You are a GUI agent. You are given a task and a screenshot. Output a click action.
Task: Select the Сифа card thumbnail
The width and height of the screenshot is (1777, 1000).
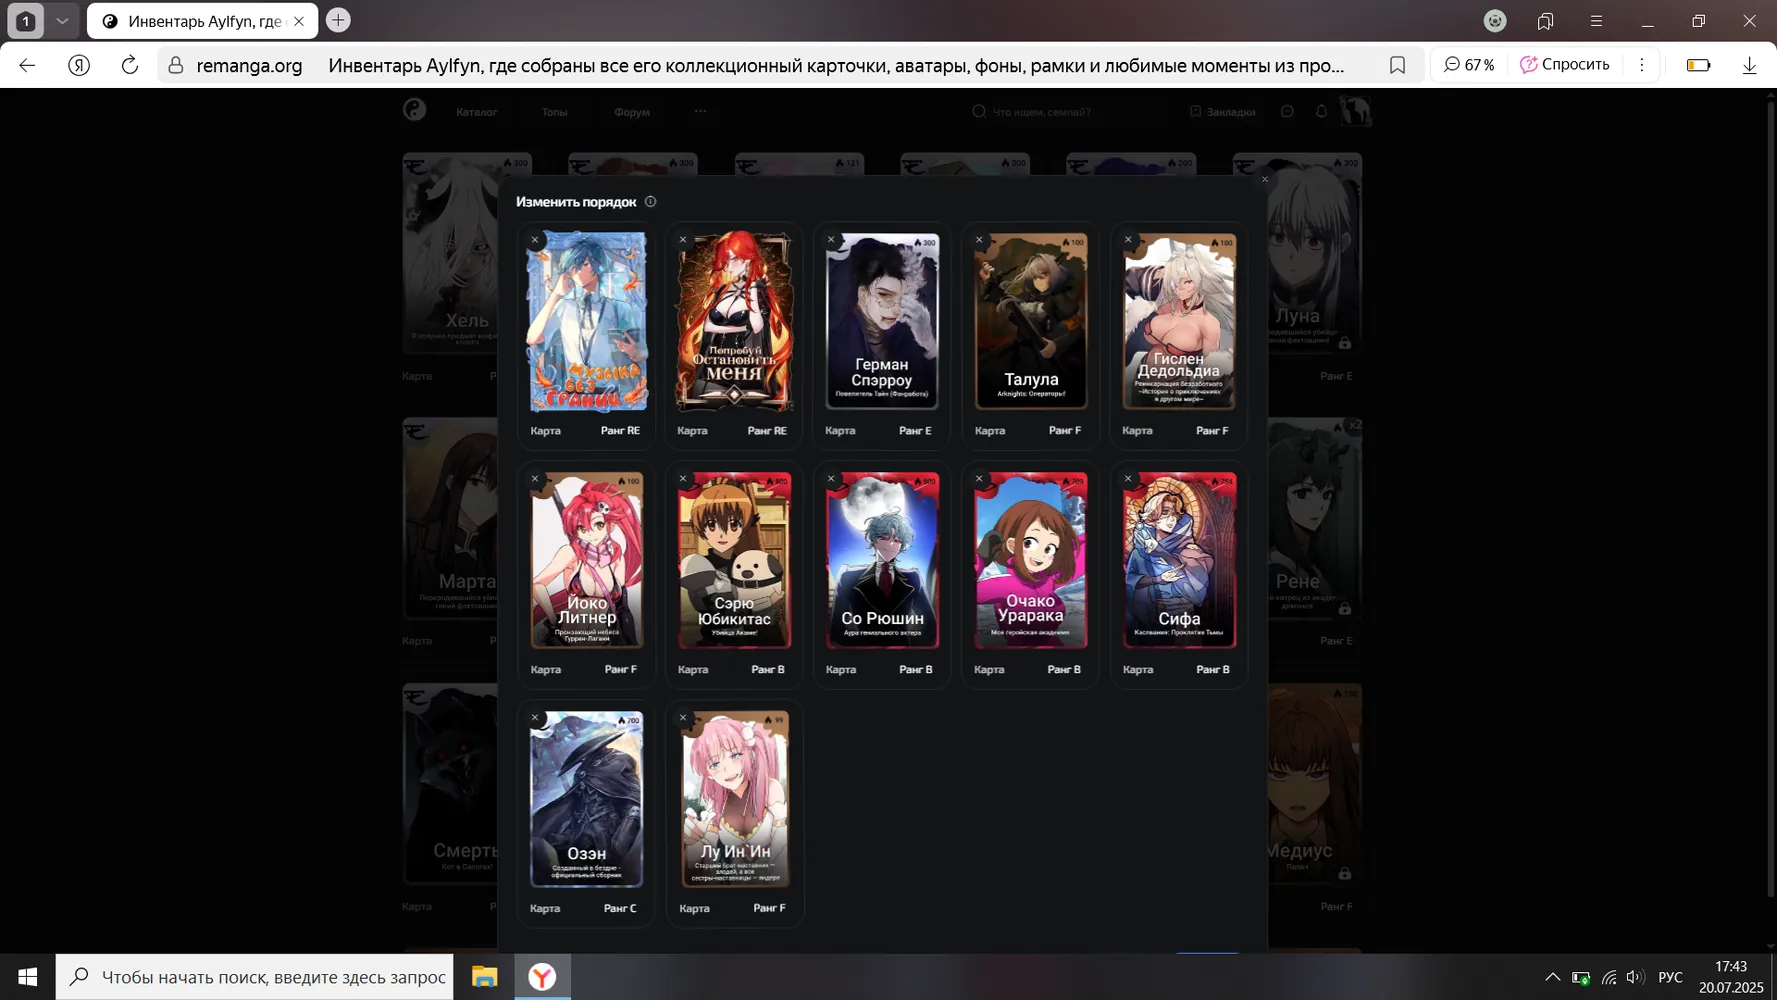coord(1179,561)
